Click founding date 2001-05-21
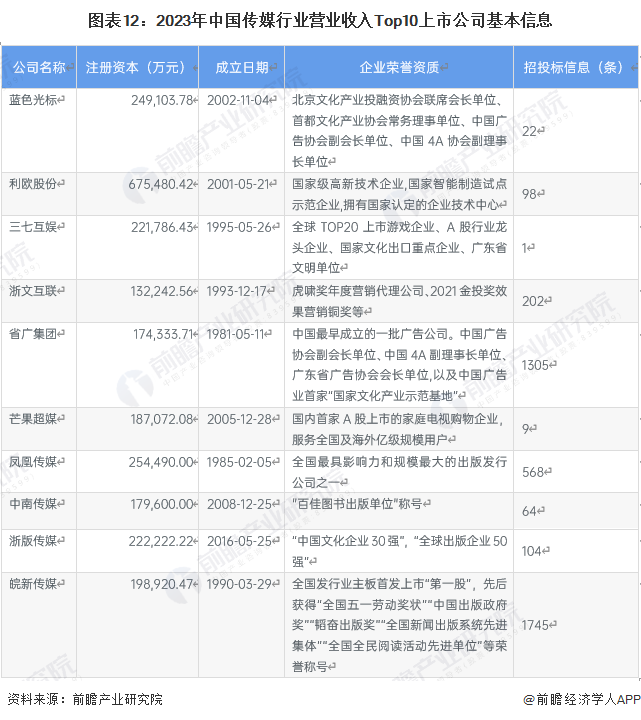This screenshot has width=641, height=720. [238, 184]
